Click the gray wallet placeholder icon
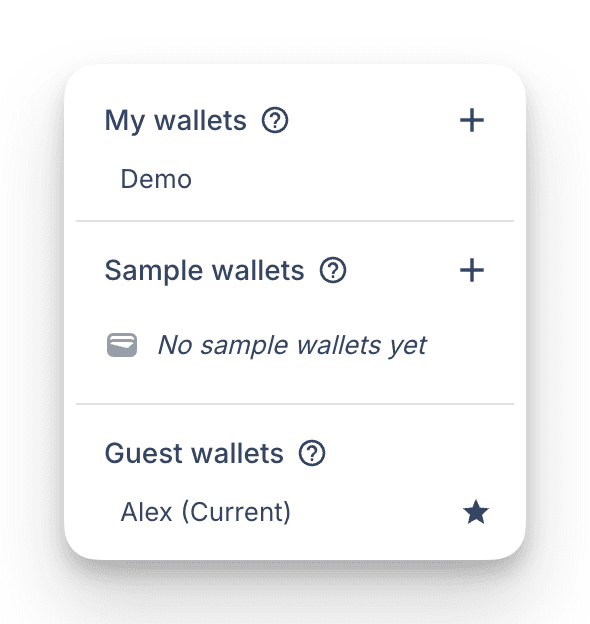Screen dimensions: 590x624 click(x=122, y=345)
